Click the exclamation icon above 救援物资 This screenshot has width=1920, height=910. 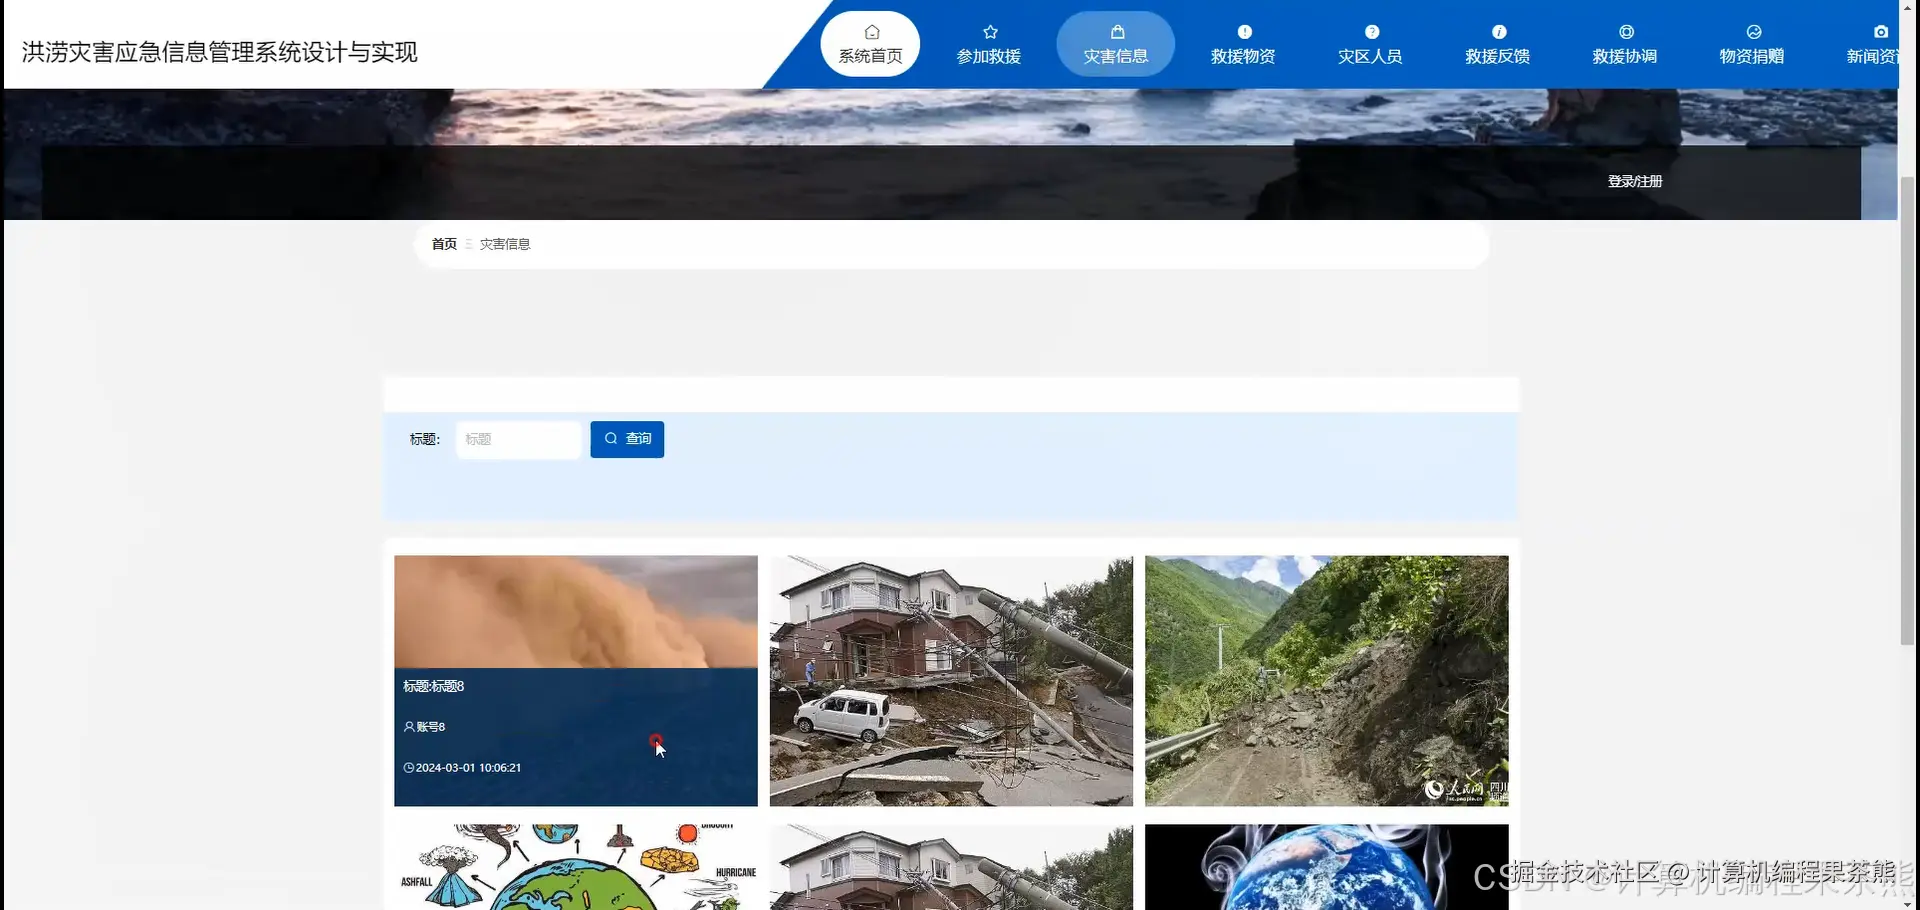tap(1244, 32)
